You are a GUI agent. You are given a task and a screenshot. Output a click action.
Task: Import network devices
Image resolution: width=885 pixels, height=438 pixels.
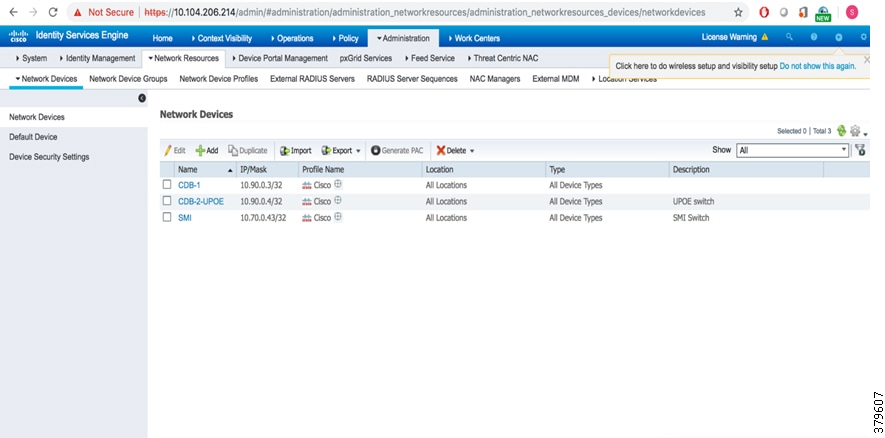pyautogui.click(x=296, y=151)
